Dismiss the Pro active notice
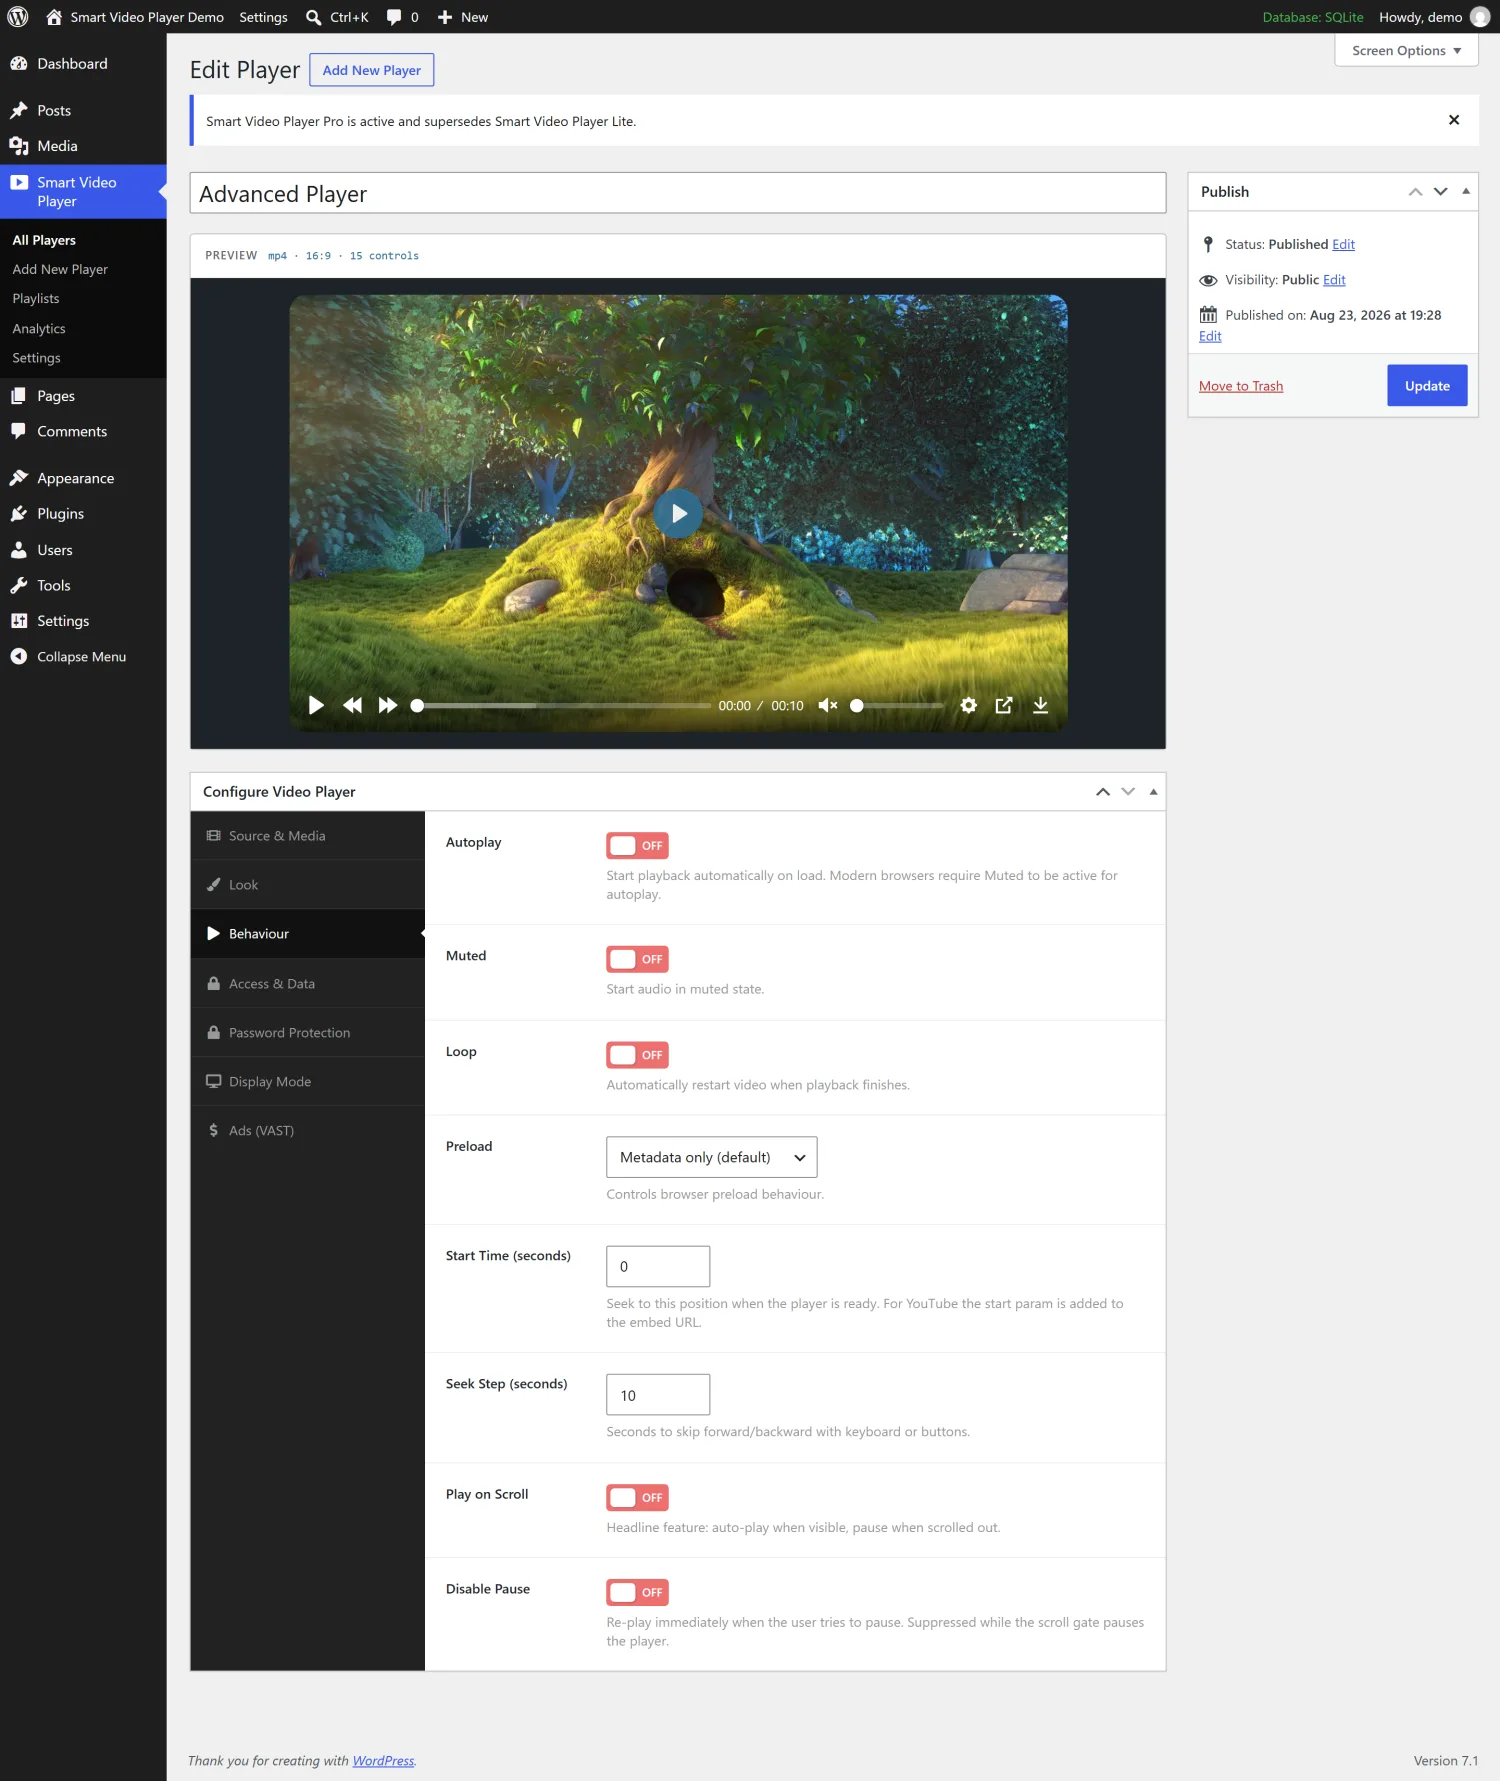This screenshot has width=1500, height=1781. (1454, 120)
